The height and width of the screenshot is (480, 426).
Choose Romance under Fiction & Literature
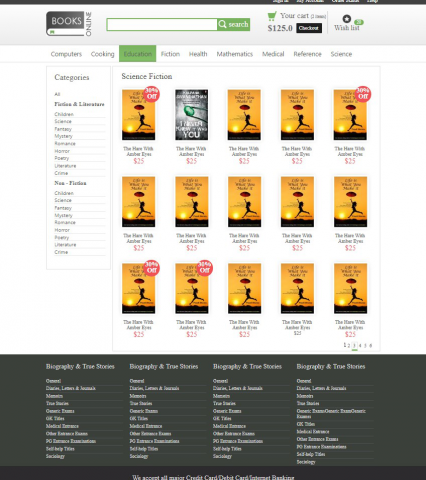point(65,144)
